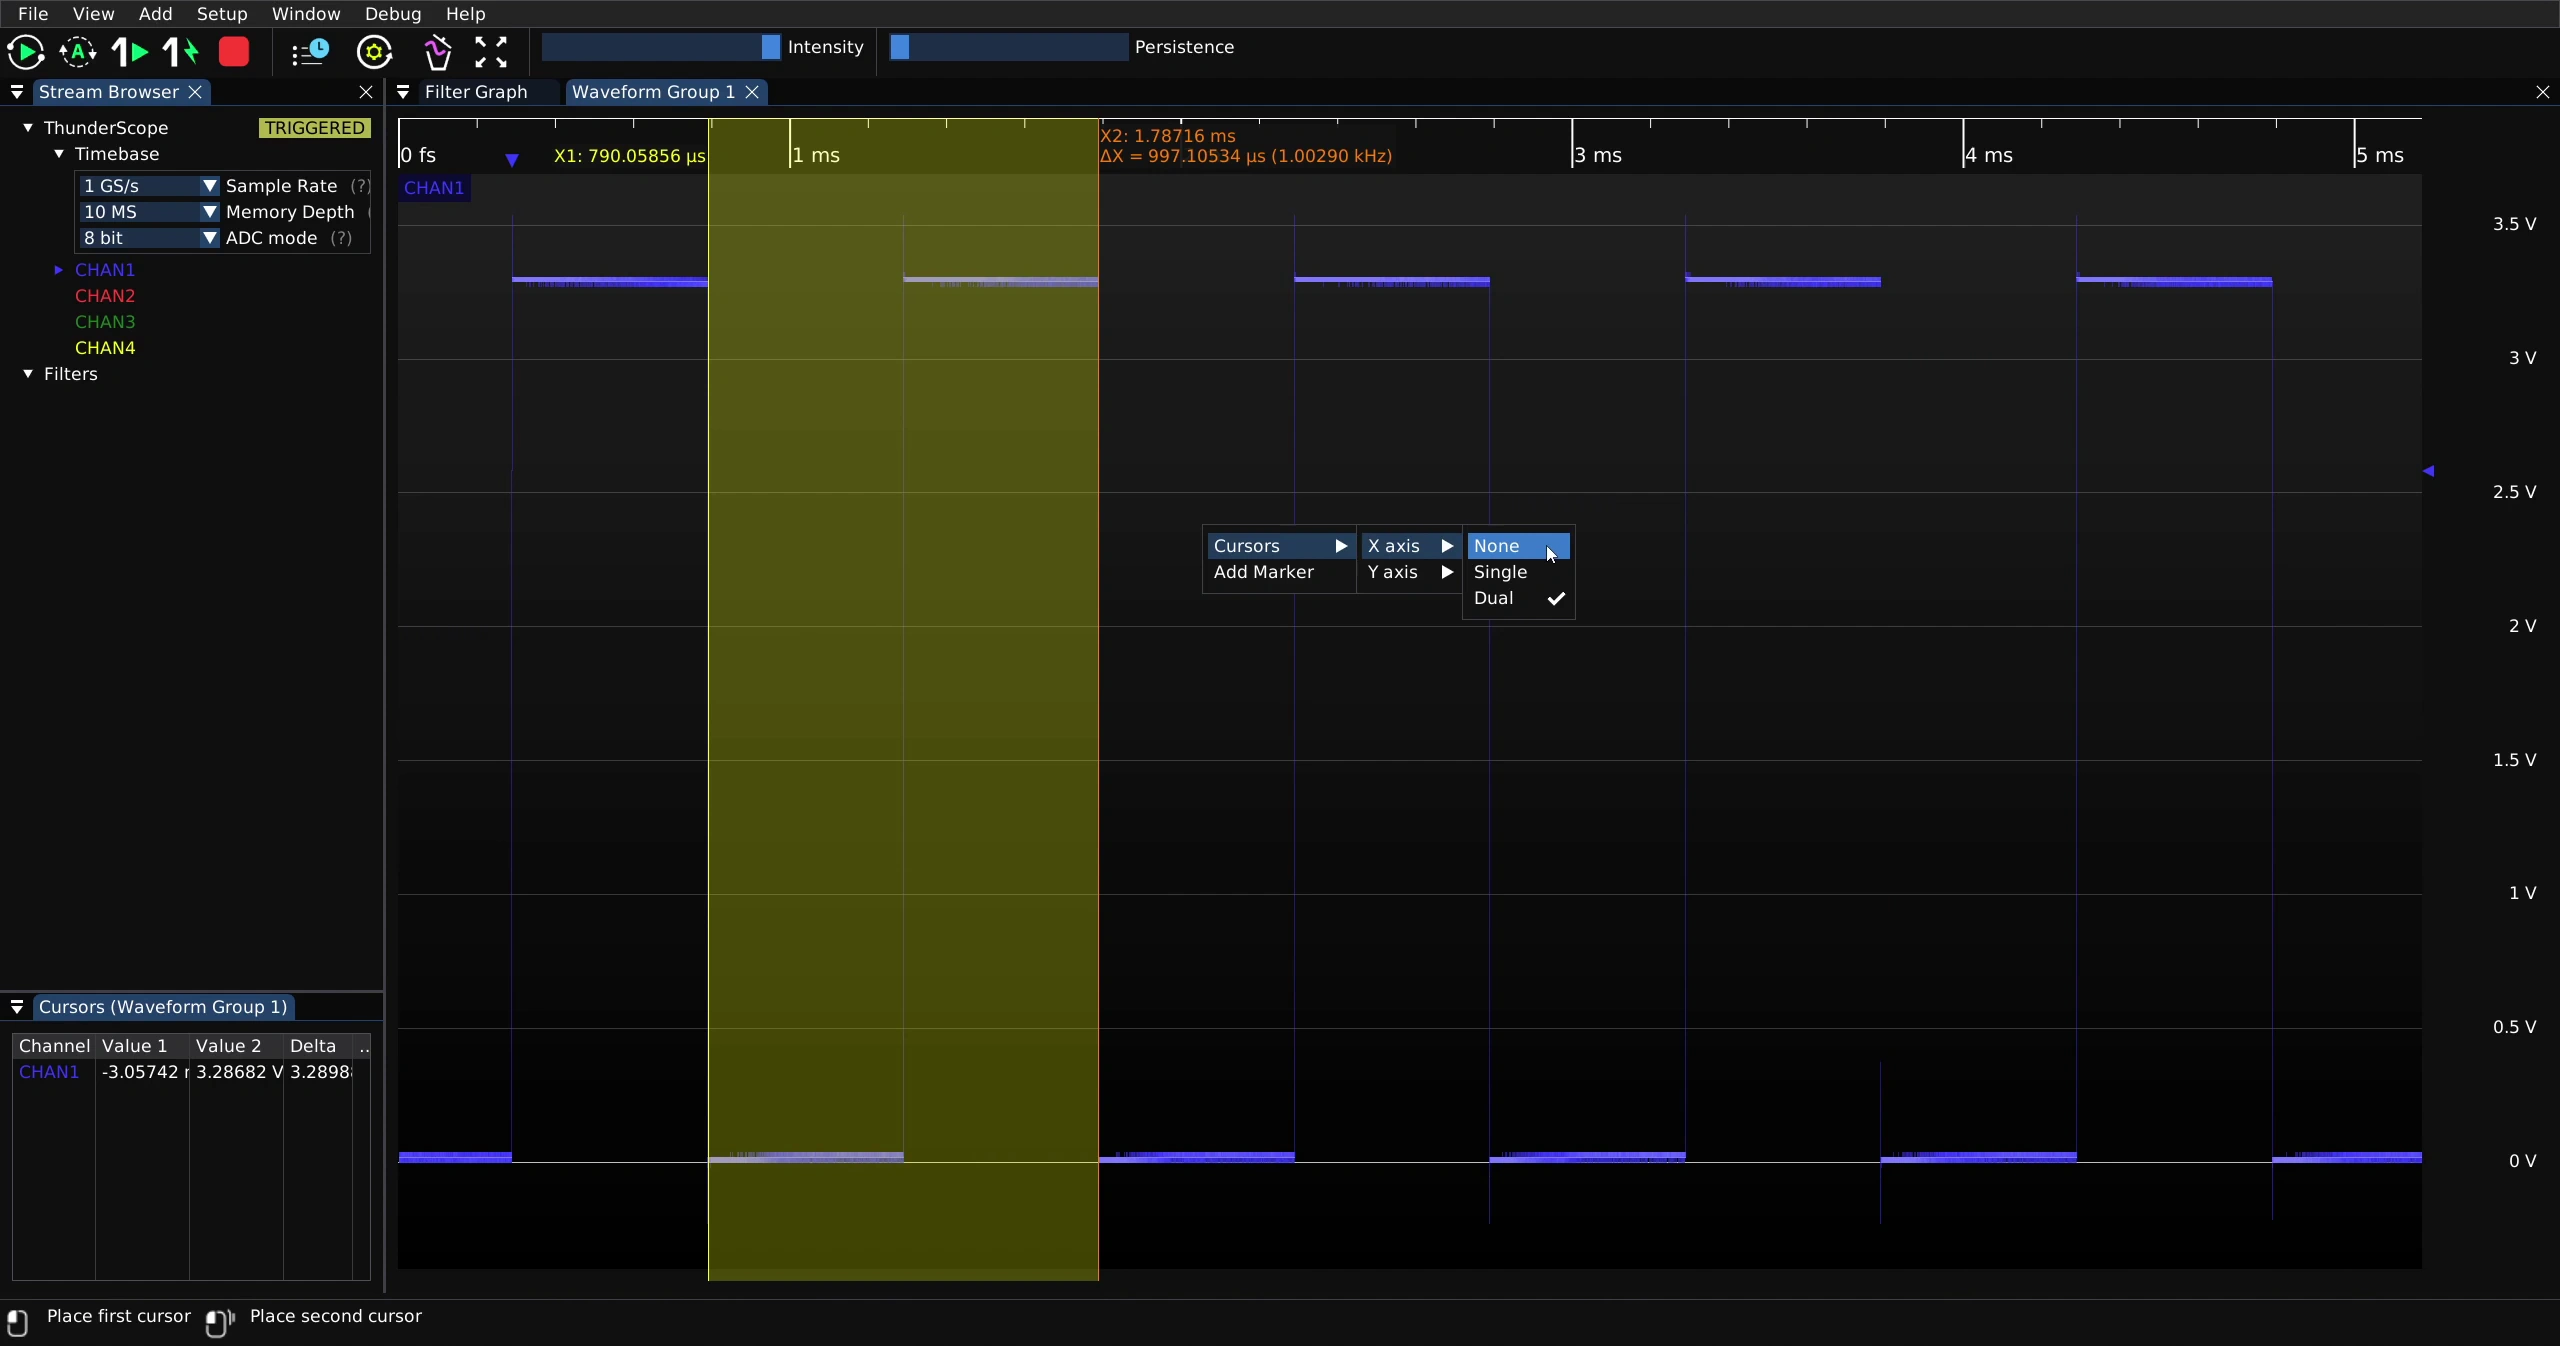
Task: Click the 1 ms mark on the timeline ruler
Action: pos(816,155)
